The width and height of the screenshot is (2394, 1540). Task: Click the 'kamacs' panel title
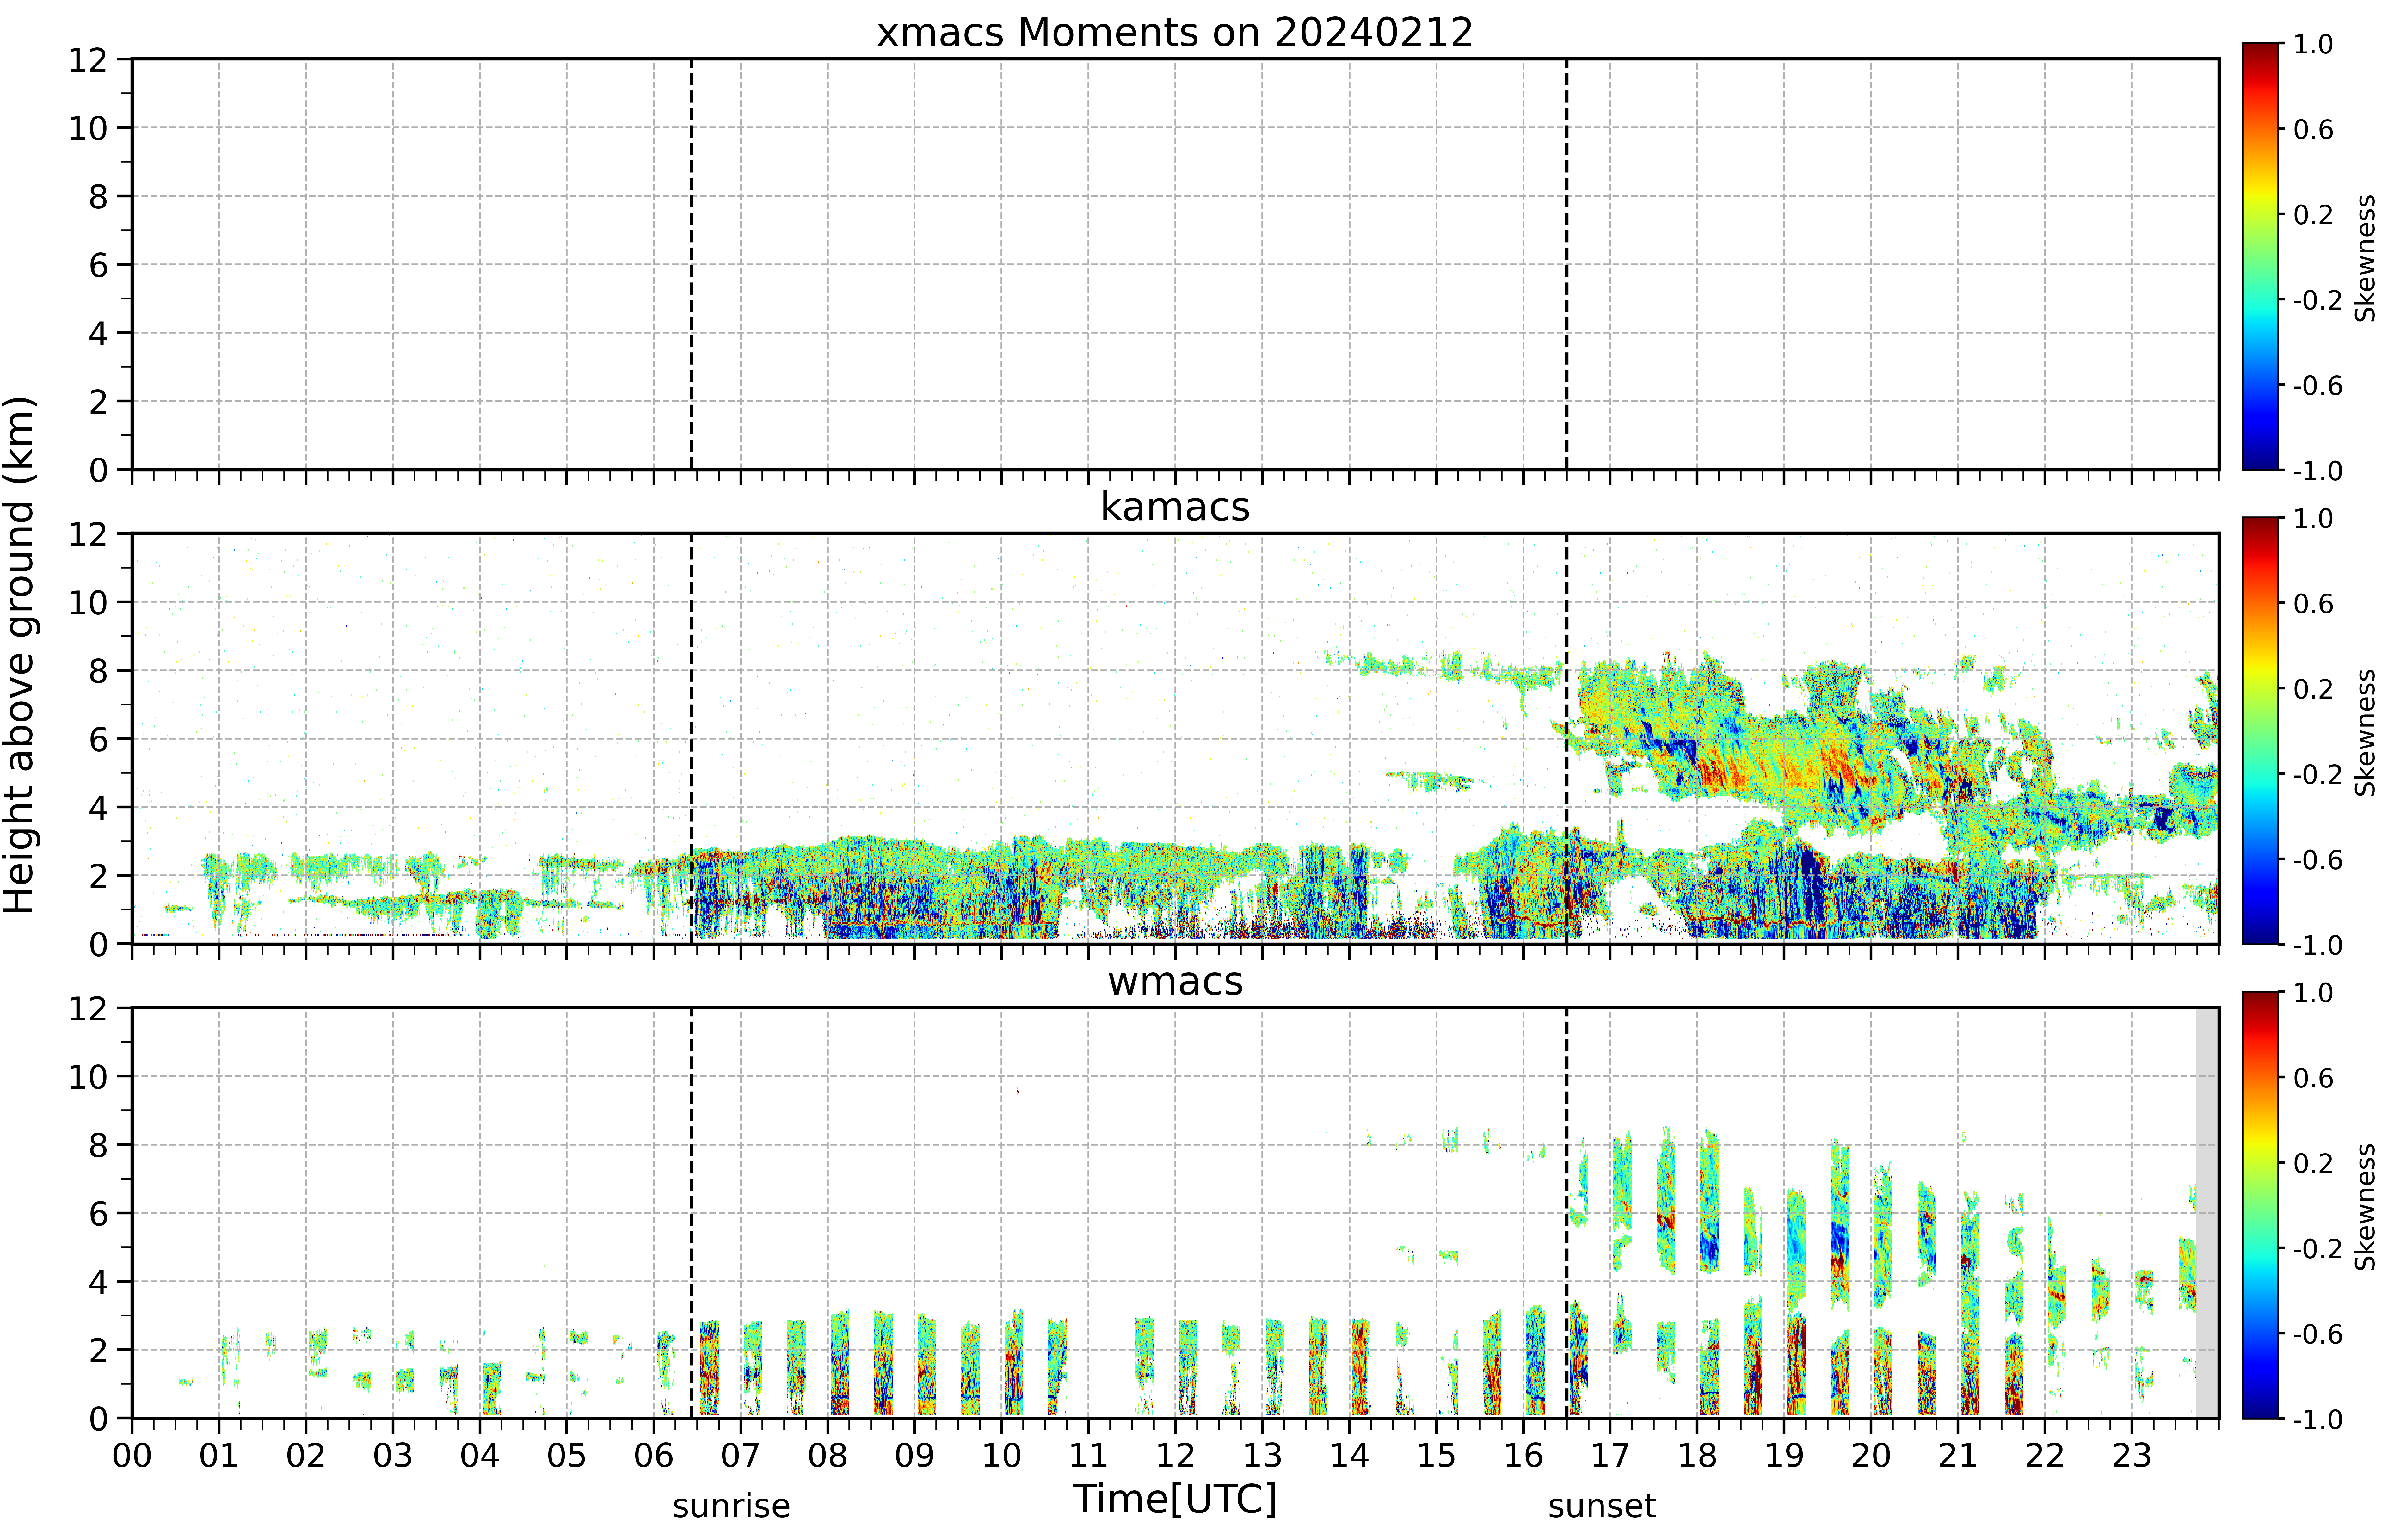click(x=1175, y=507)
